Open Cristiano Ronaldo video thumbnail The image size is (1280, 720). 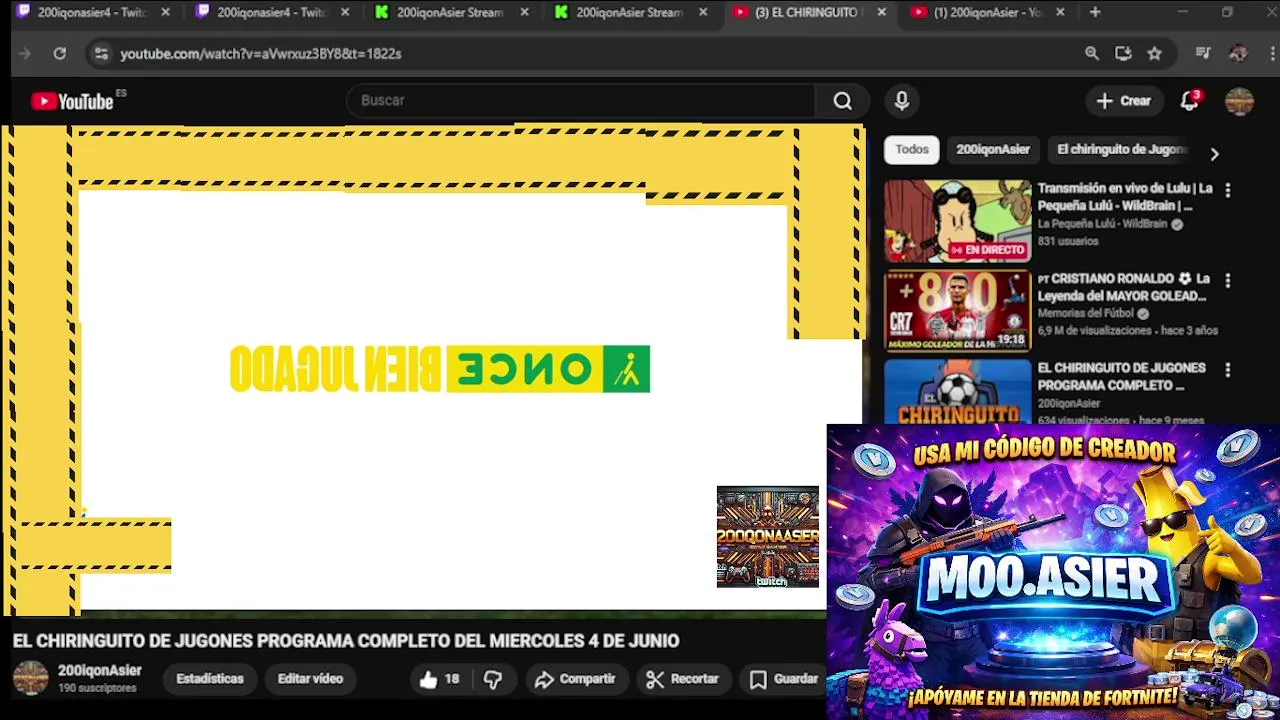[957, 311]
